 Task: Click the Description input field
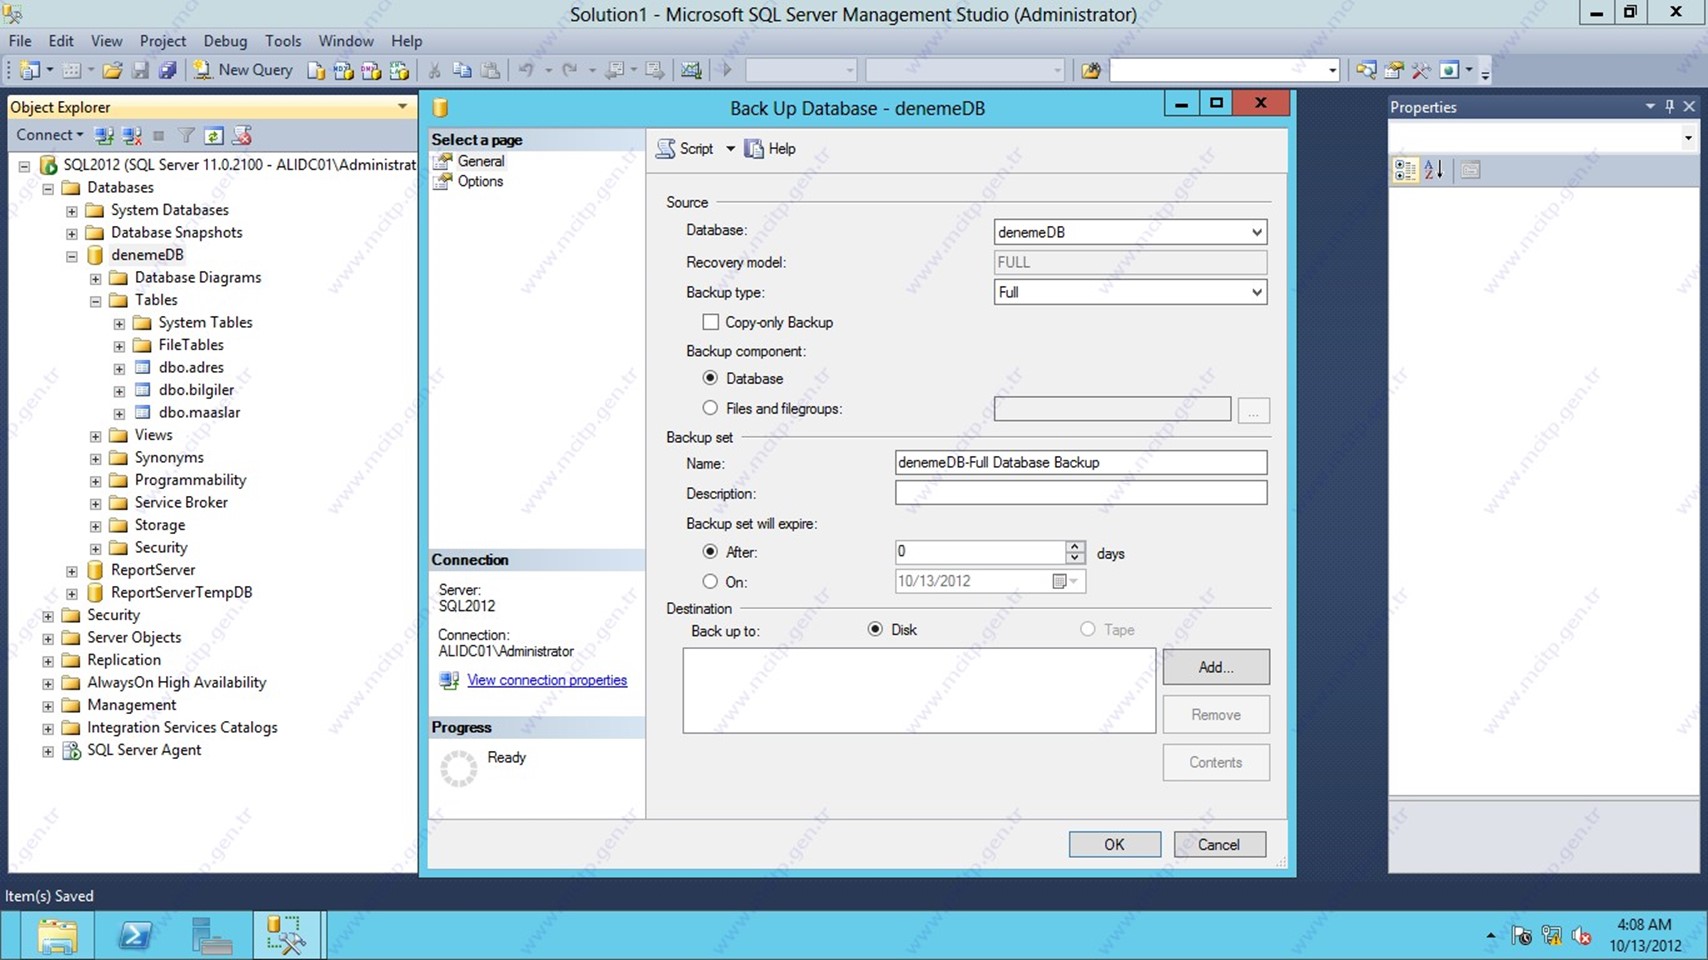1081,492
